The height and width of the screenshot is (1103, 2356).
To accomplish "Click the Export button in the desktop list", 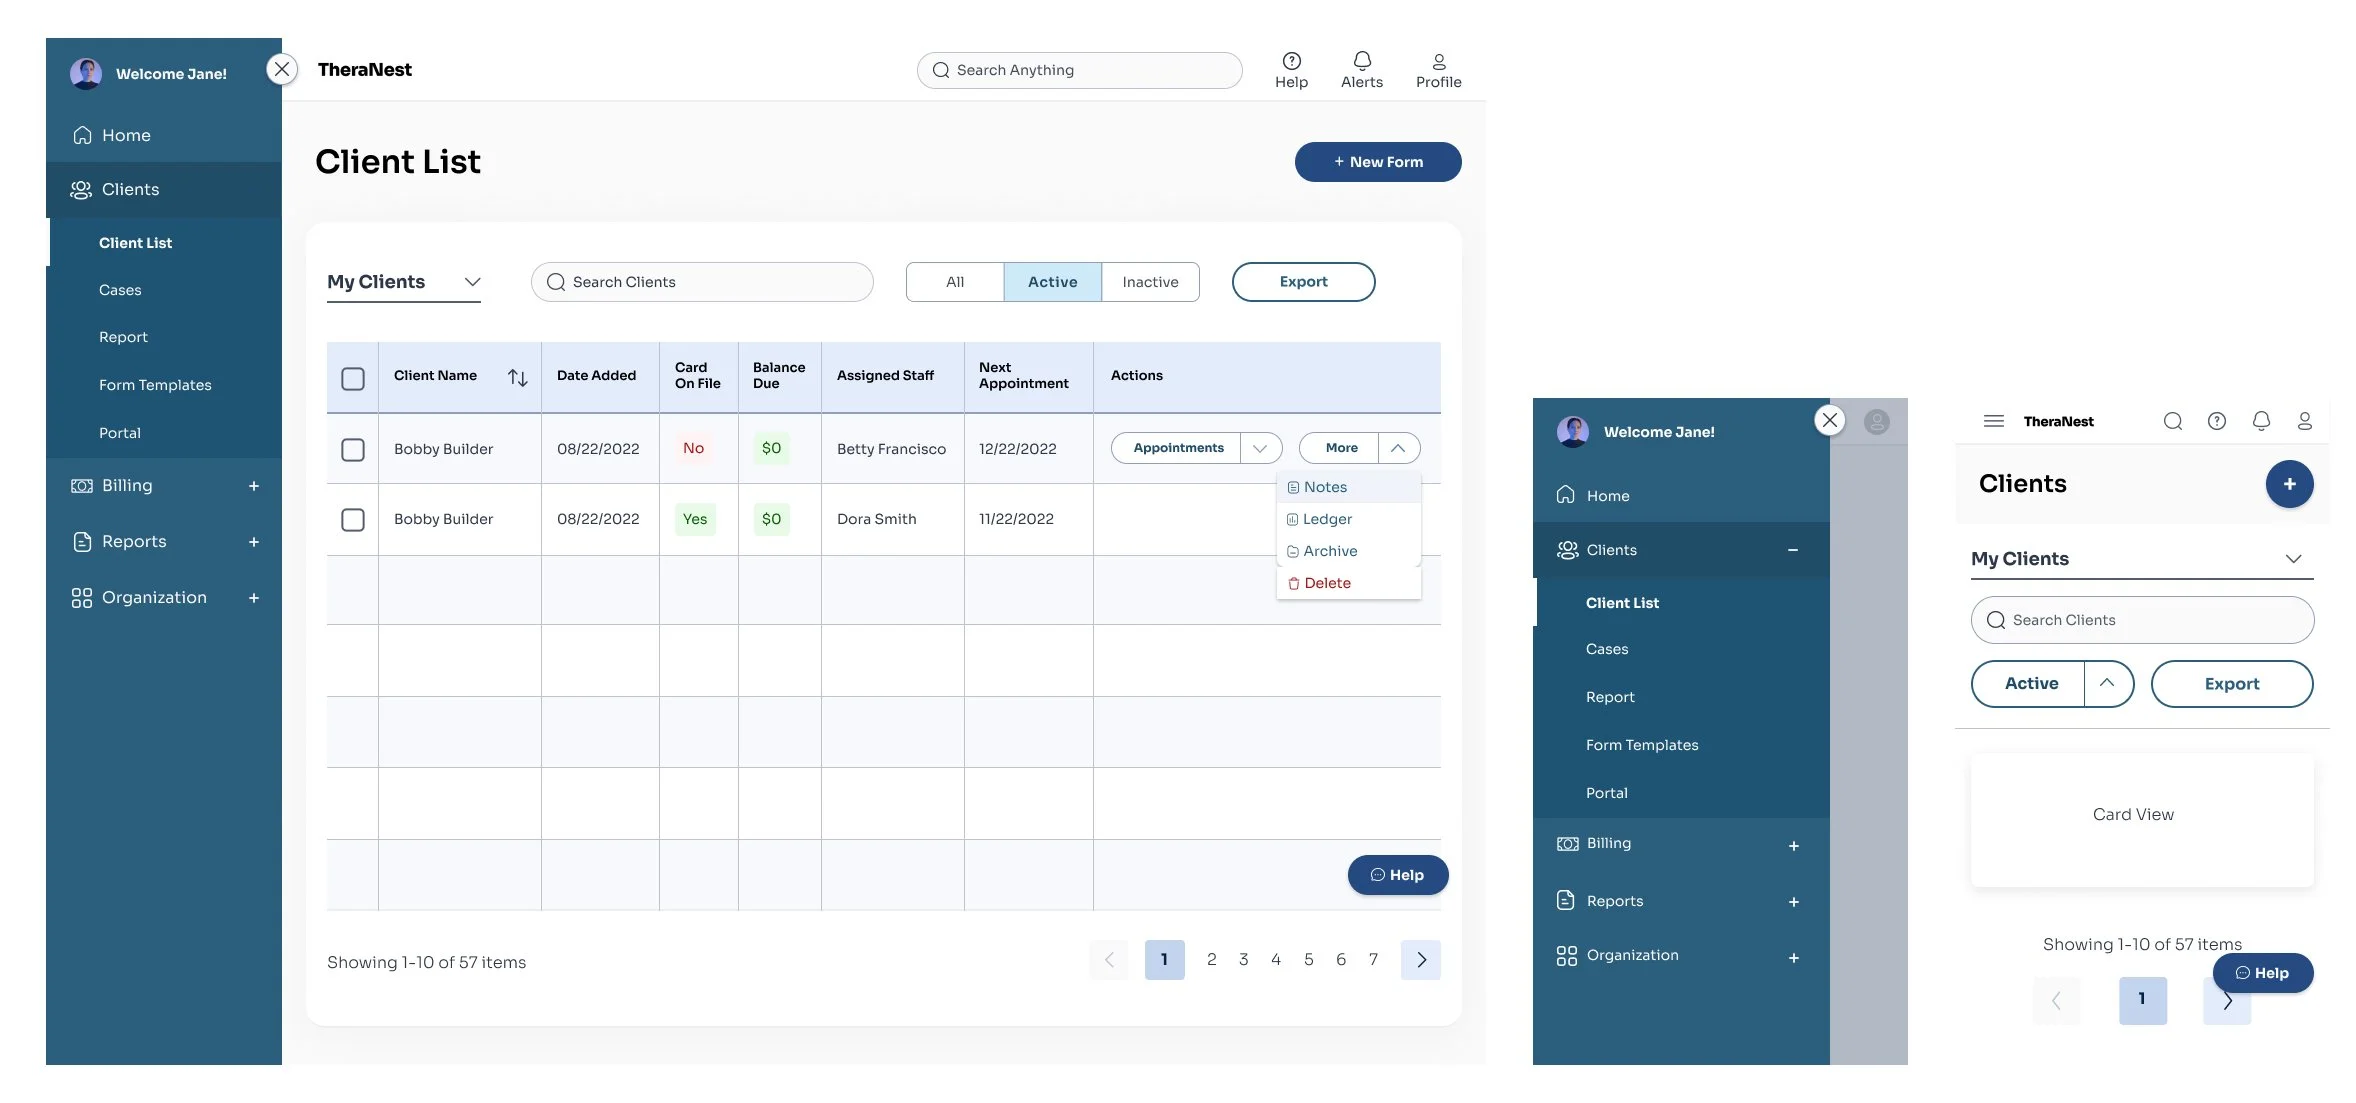I will coord(1303,282).
